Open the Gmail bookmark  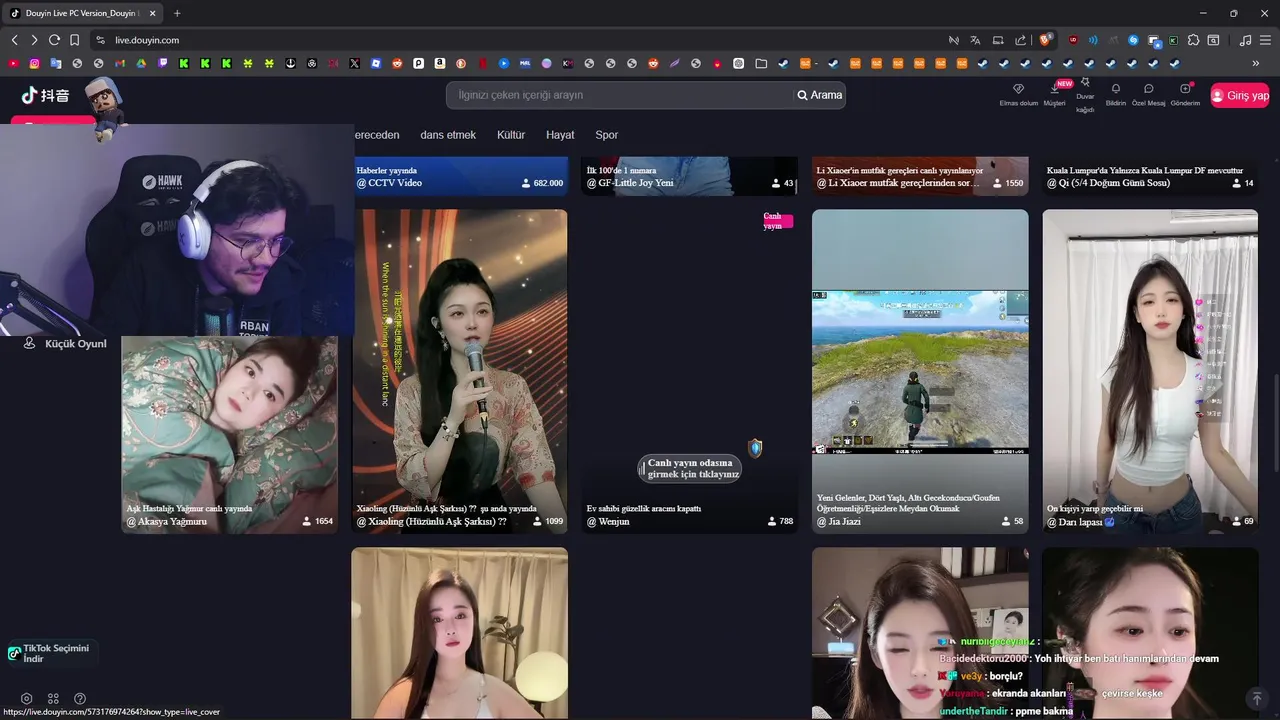click(120, 63)
